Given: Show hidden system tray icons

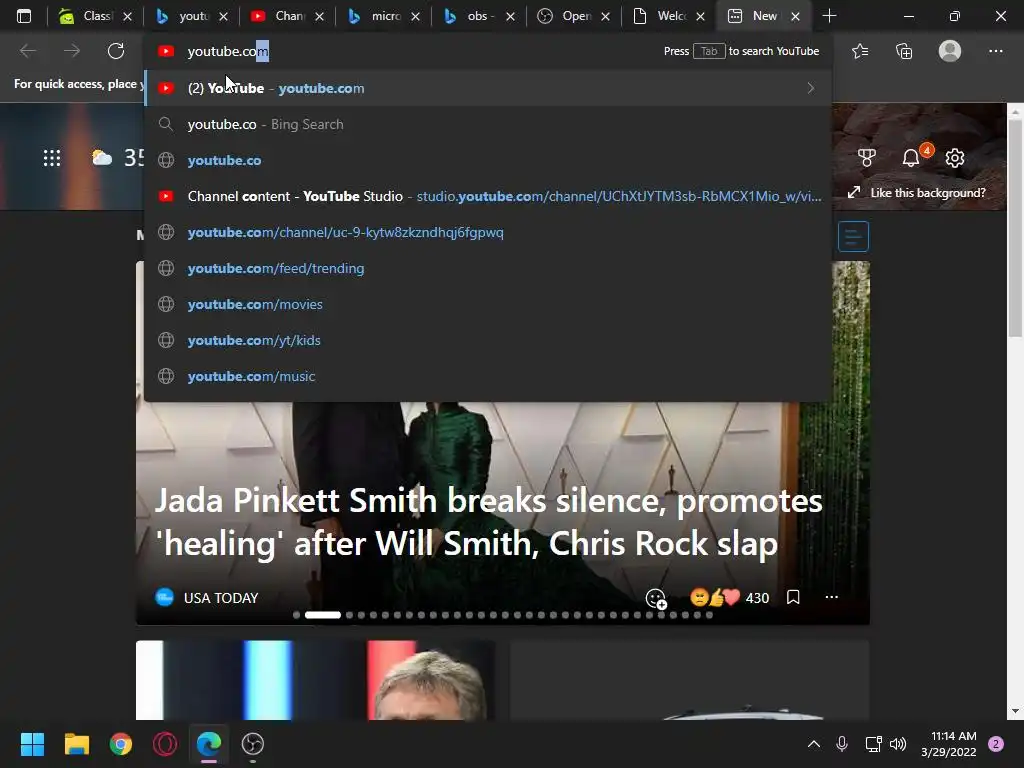Looking at the screenshot, I should click(814, 744).
